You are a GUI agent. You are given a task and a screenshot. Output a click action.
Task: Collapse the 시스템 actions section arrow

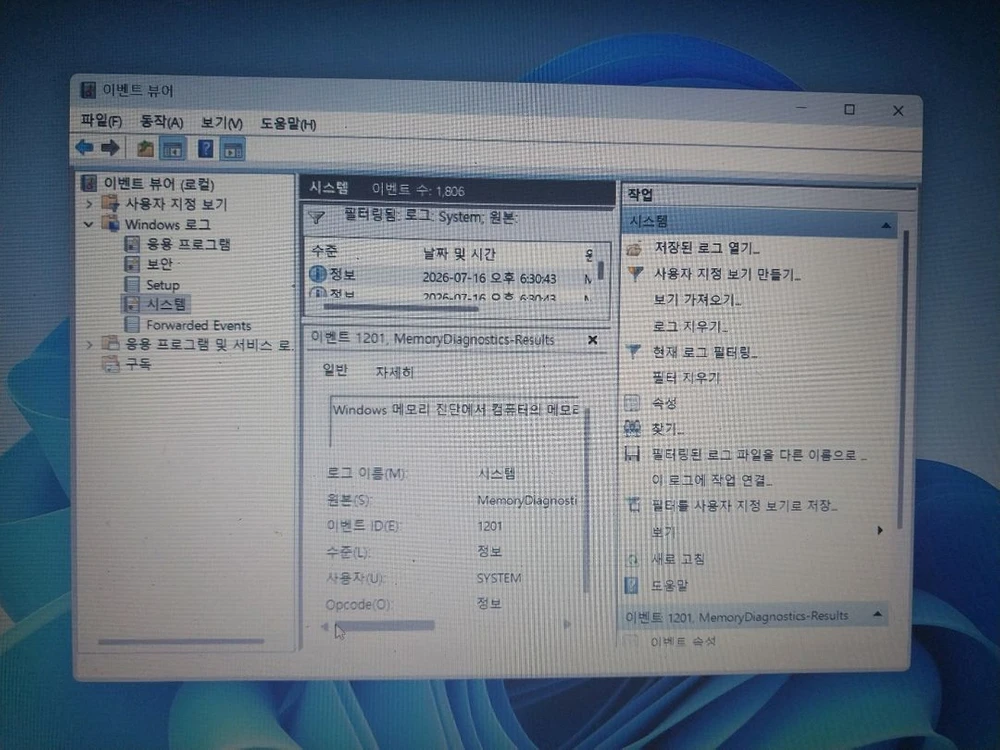click(x=885, y=225)
